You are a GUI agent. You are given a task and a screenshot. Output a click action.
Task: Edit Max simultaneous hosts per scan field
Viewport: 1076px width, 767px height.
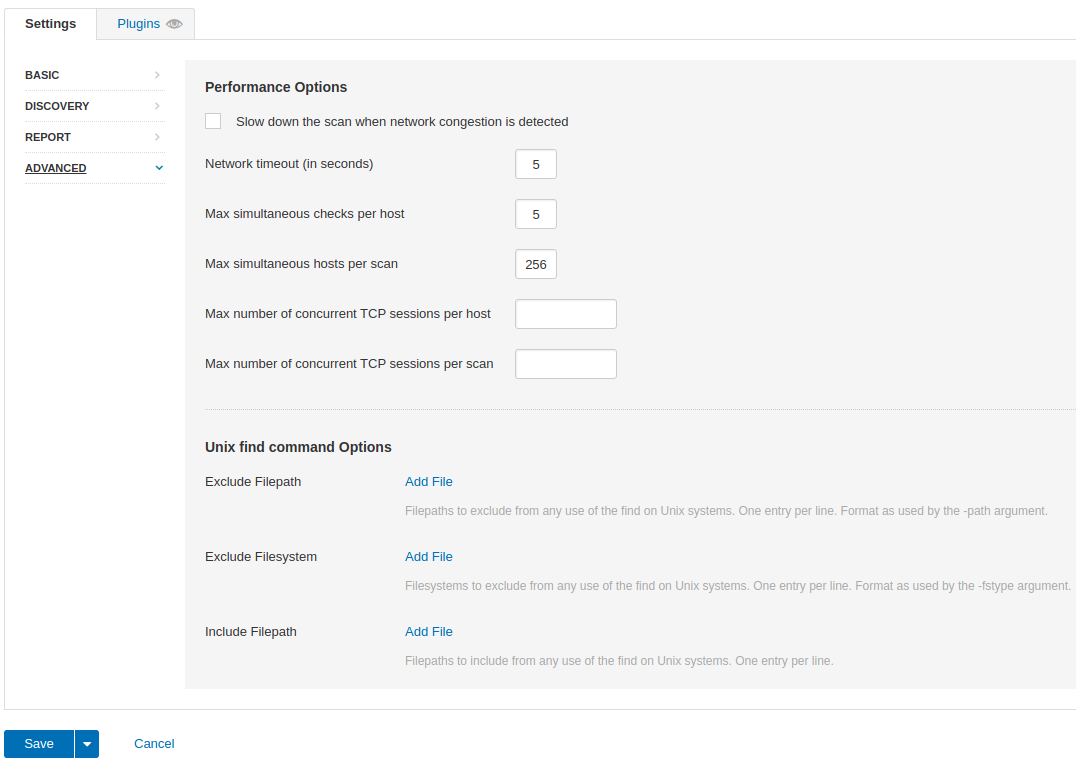(536, 265)
